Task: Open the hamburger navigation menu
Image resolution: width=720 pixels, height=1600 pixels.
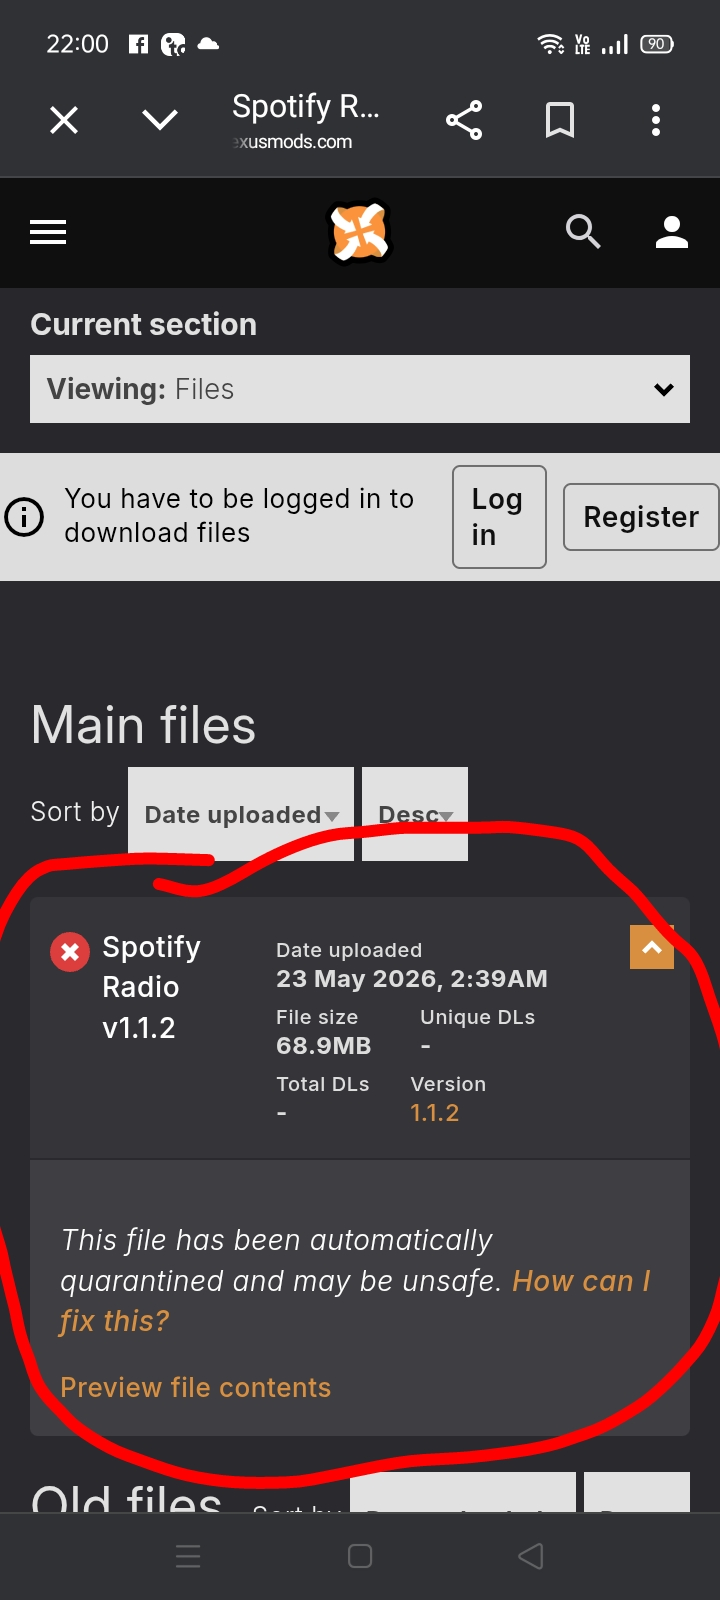Action: coord(48,233)
